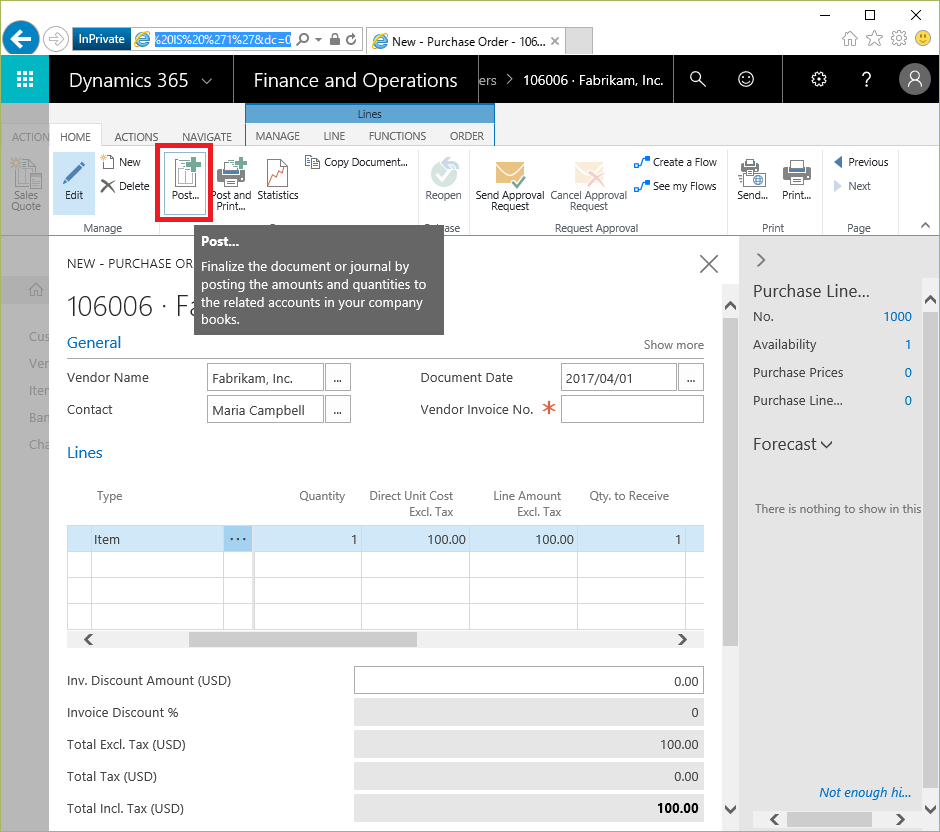Click the Print icon in the ribbon
This screenshot has width=940, height=832.
coord(796,180)
